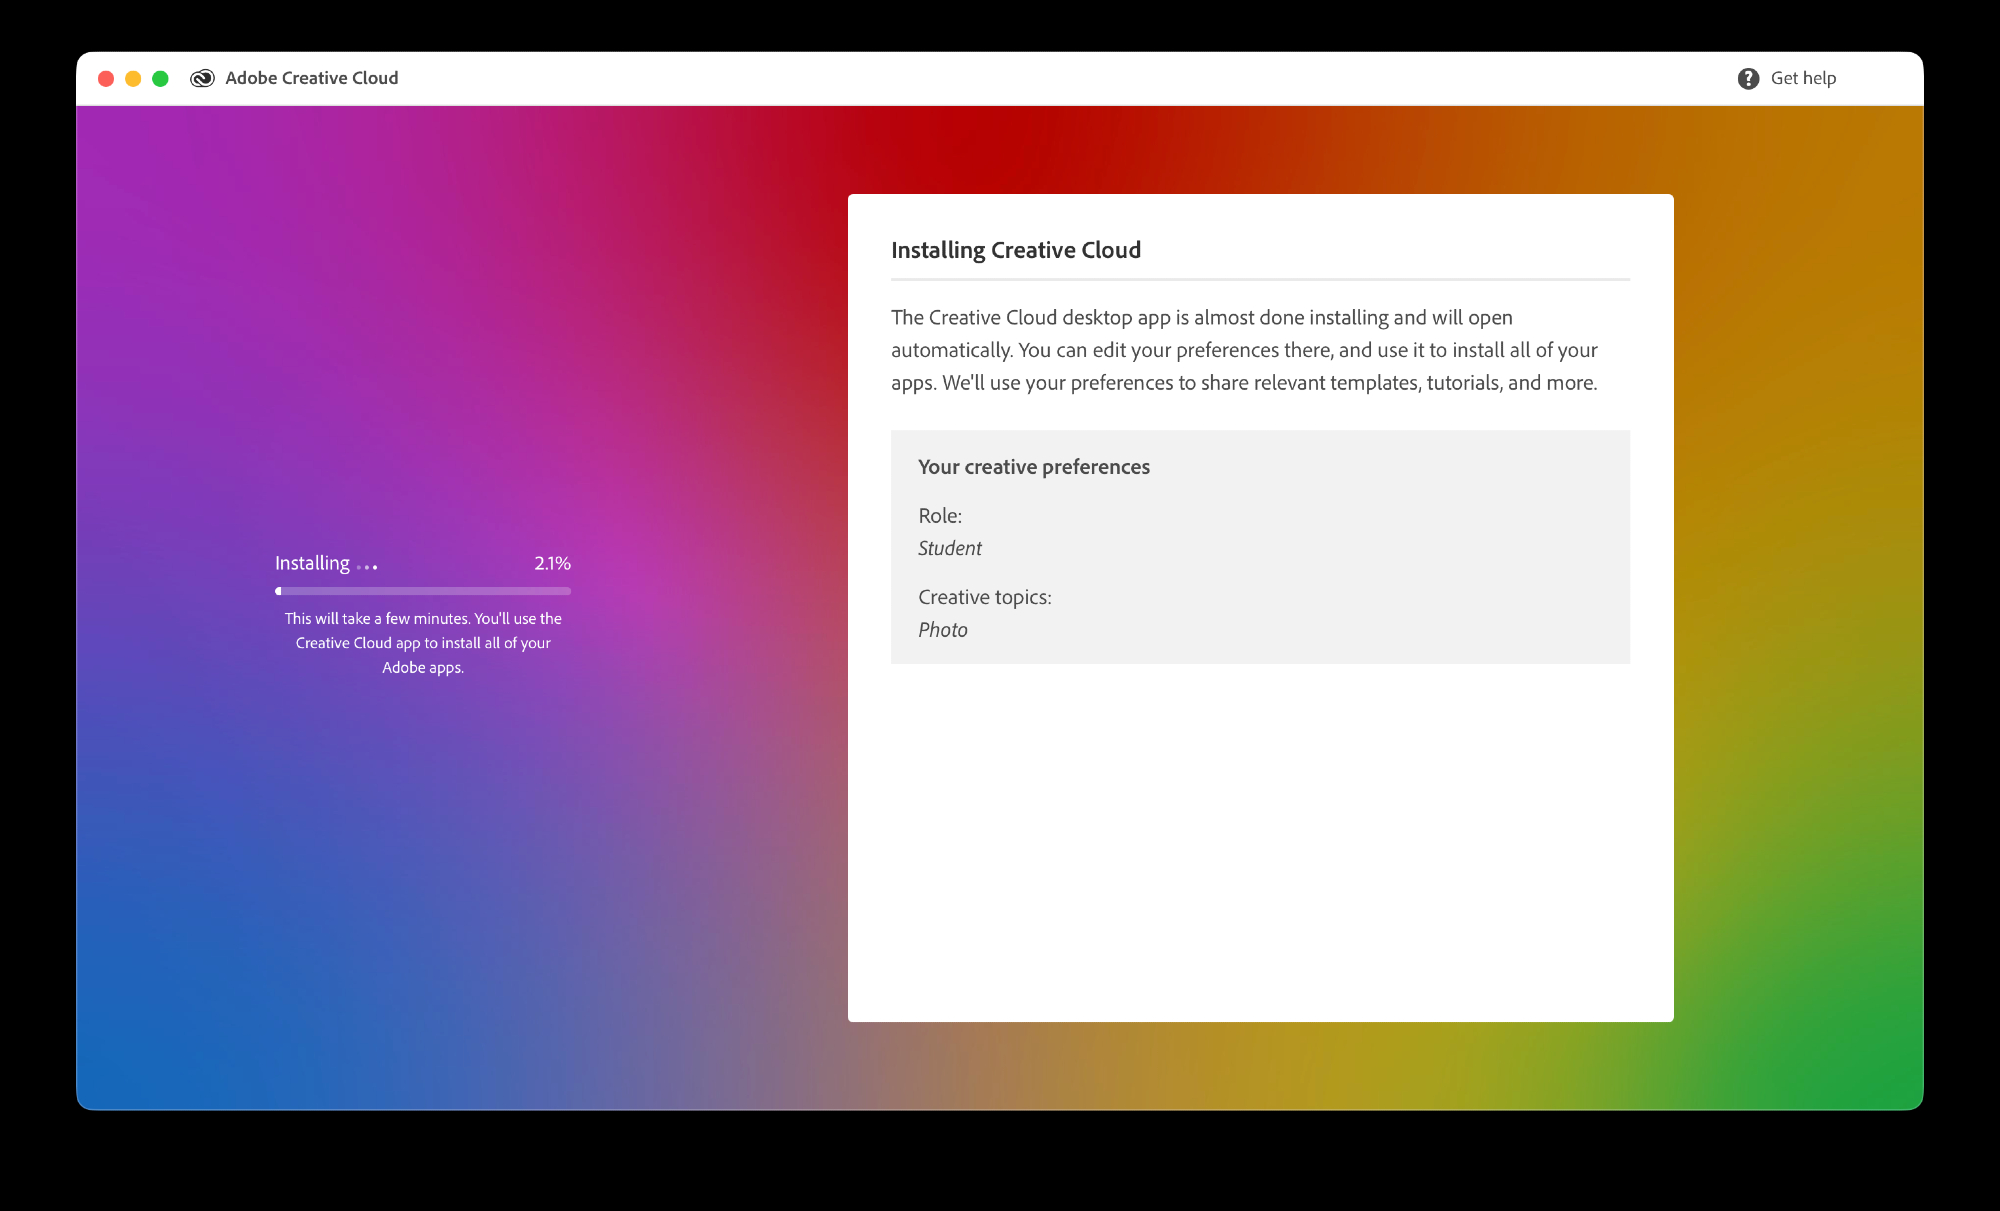2000x1211 pixels.
Task: Minimize the window with the yellow button
Action: click(x=133, y=78)
